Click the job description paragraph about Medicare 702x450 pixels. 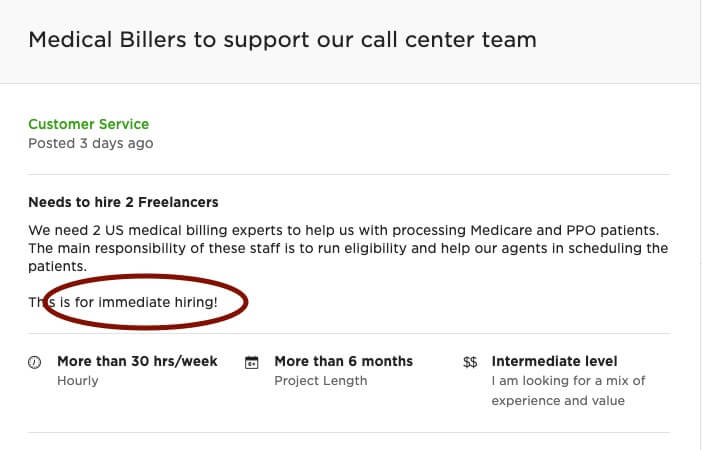coord(348,248)
